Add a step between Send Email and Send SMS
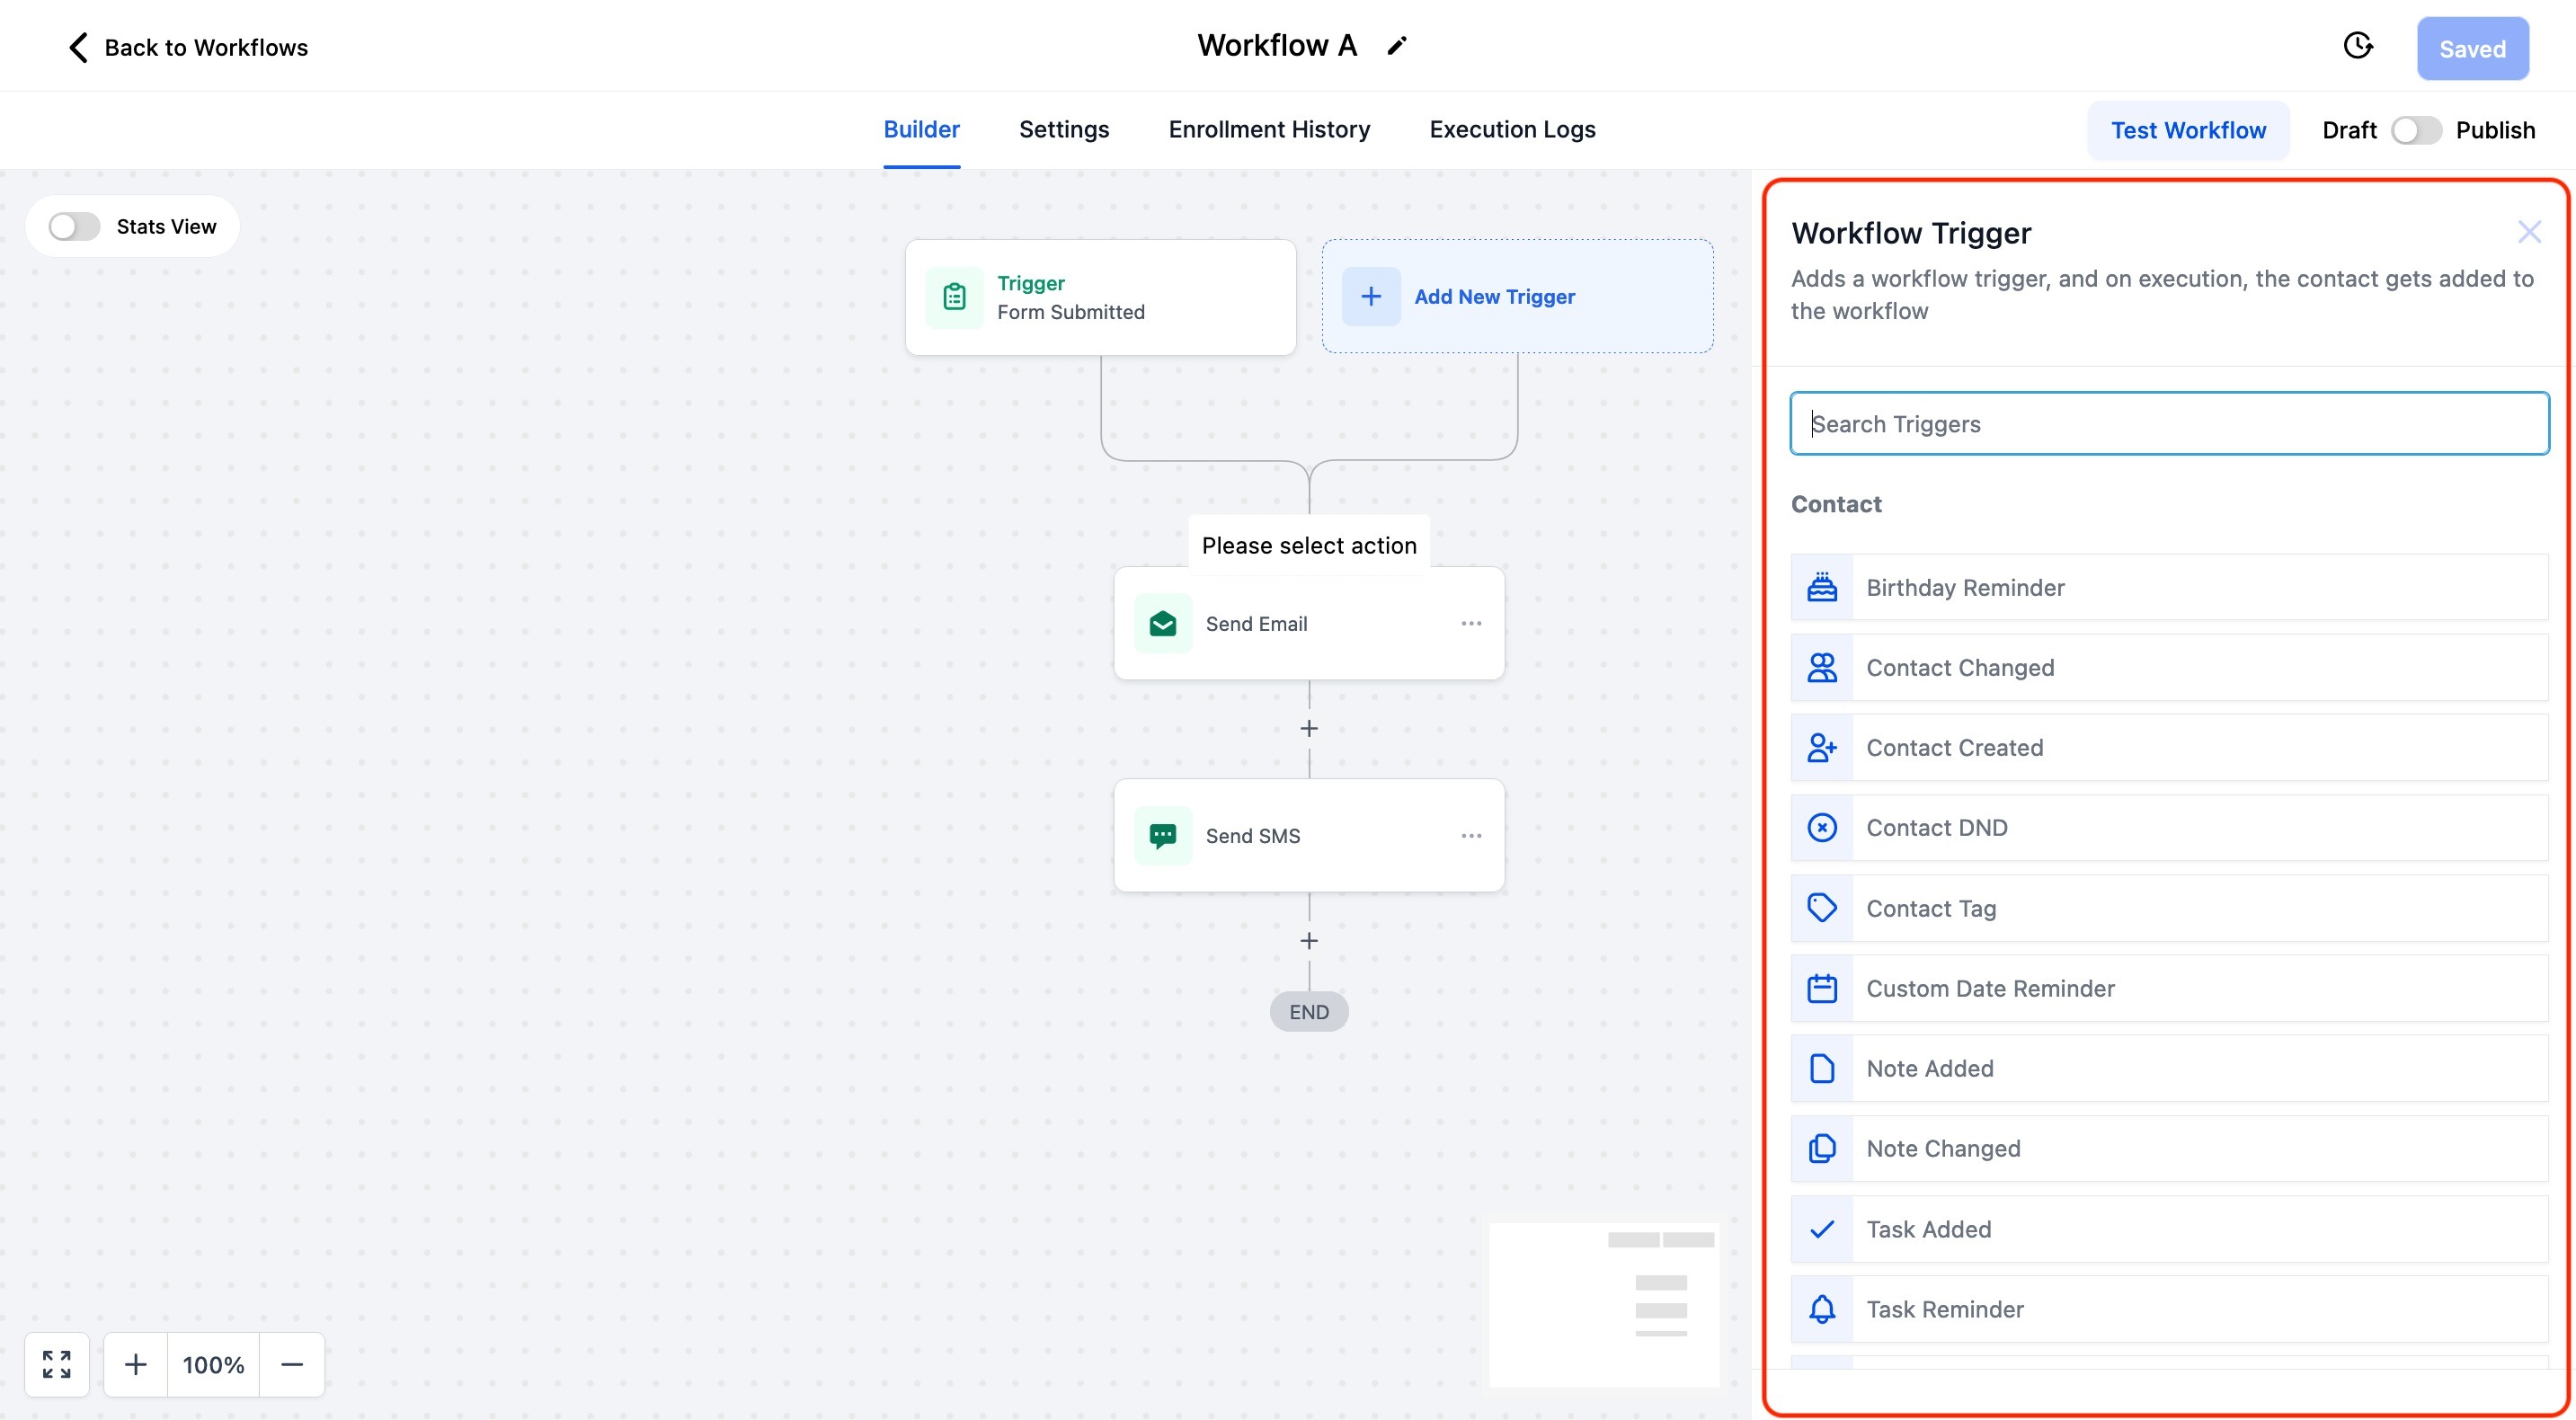The image size is (2576, 1420). [1309, 729]
